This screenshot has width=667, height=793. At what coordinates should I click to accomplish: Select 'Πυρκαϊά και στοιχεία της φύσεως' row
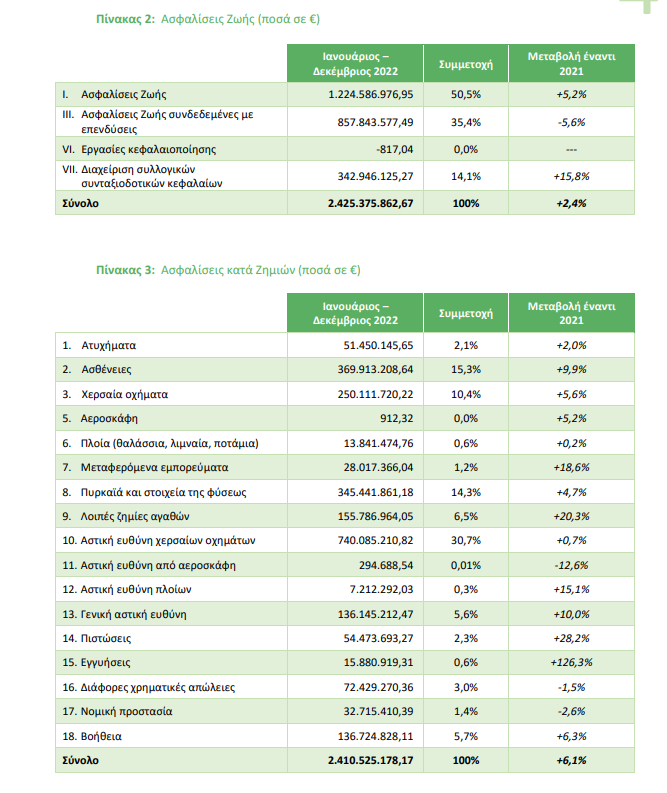[345, 492]
